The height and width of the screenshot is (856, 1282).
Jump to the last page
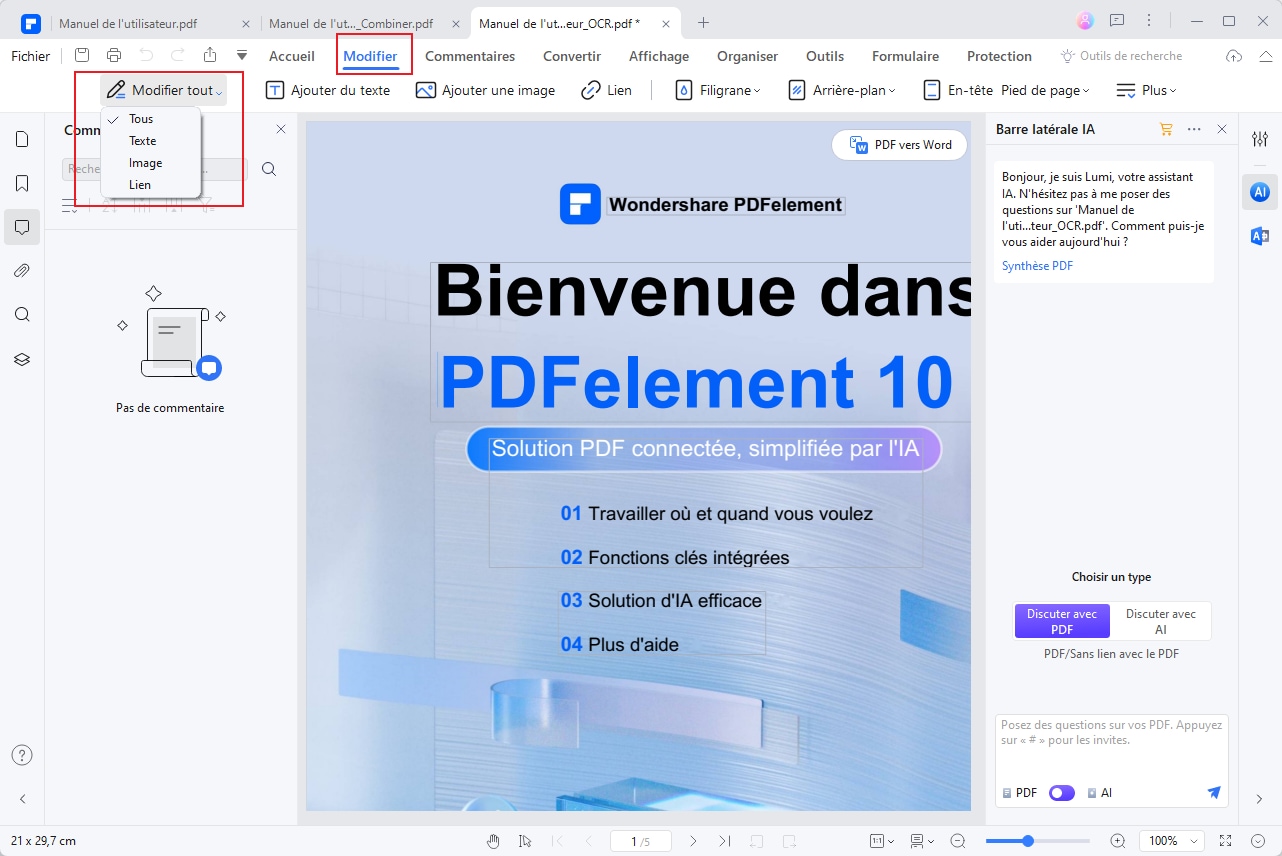[x=725, y=841]
